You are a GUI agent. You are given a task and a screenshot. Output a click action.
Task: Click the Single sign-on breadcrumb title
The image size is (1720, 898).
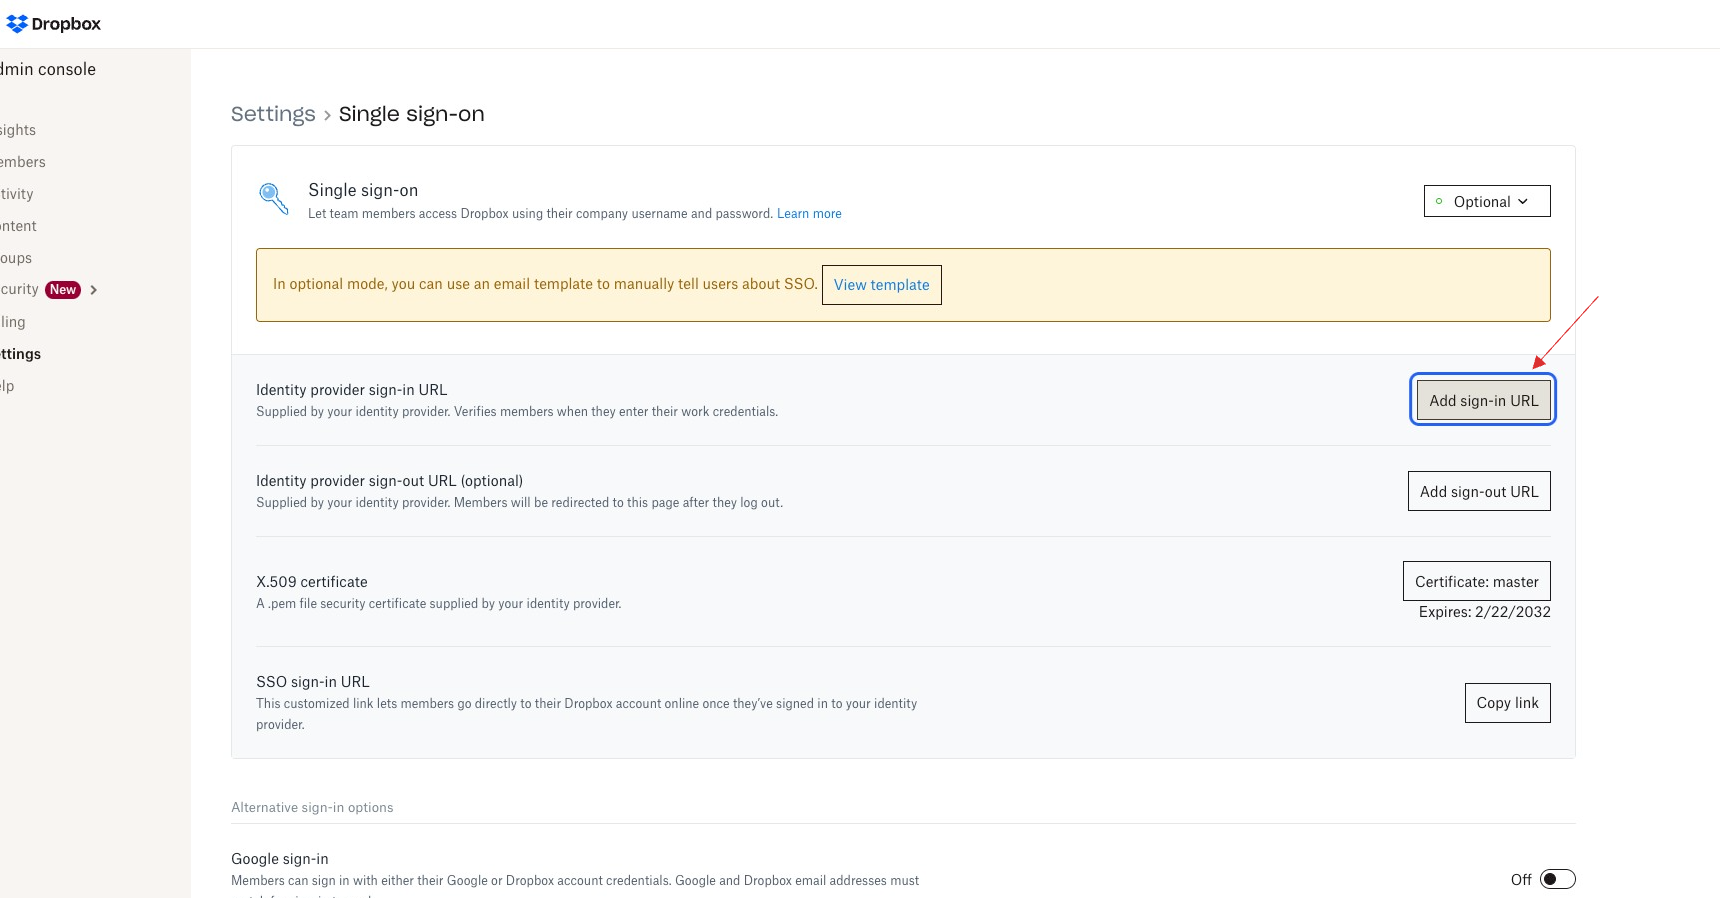point(411,114)
